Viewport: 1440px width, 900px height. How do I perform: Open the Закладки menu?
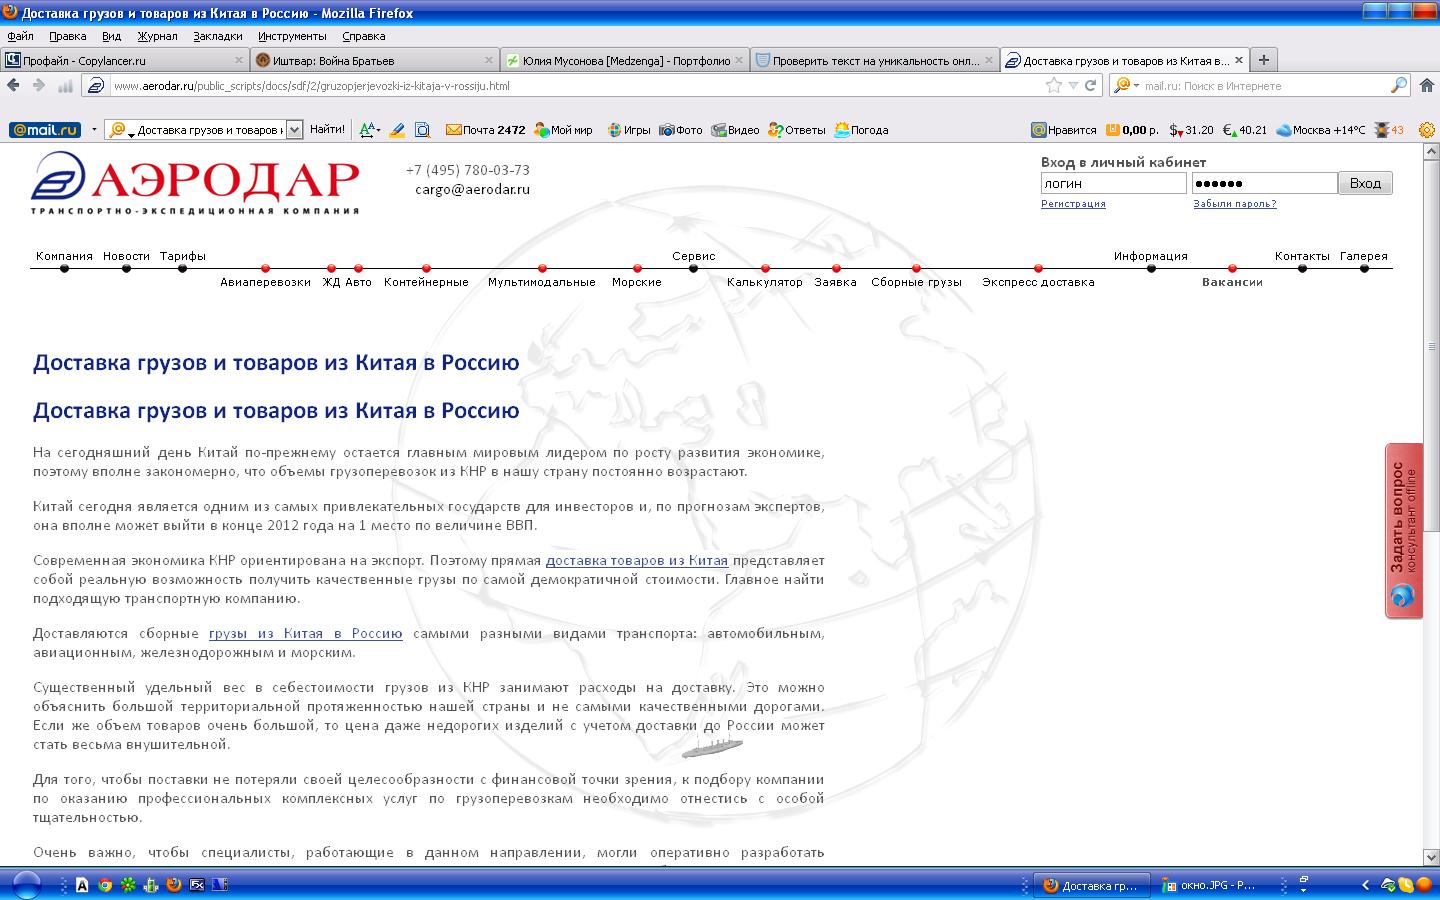(218, 36)
